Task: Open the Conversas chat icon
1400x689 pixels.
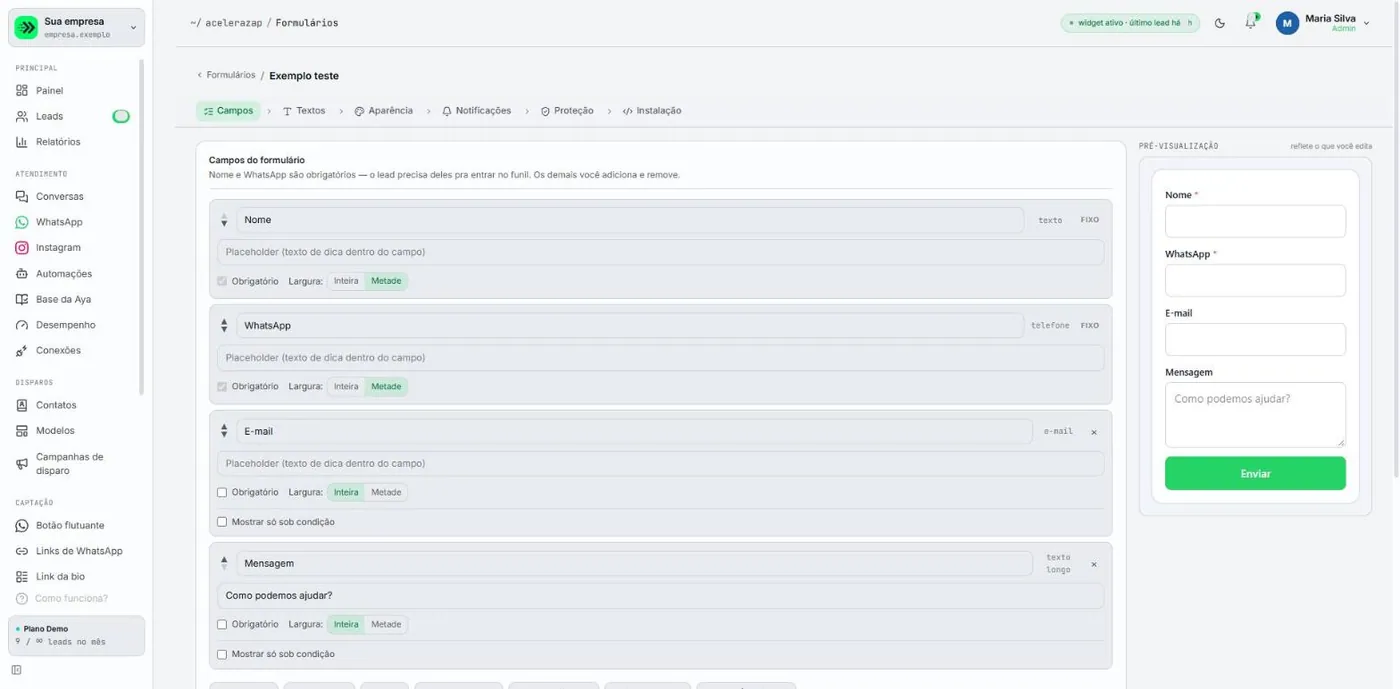Action: (22, 197)
